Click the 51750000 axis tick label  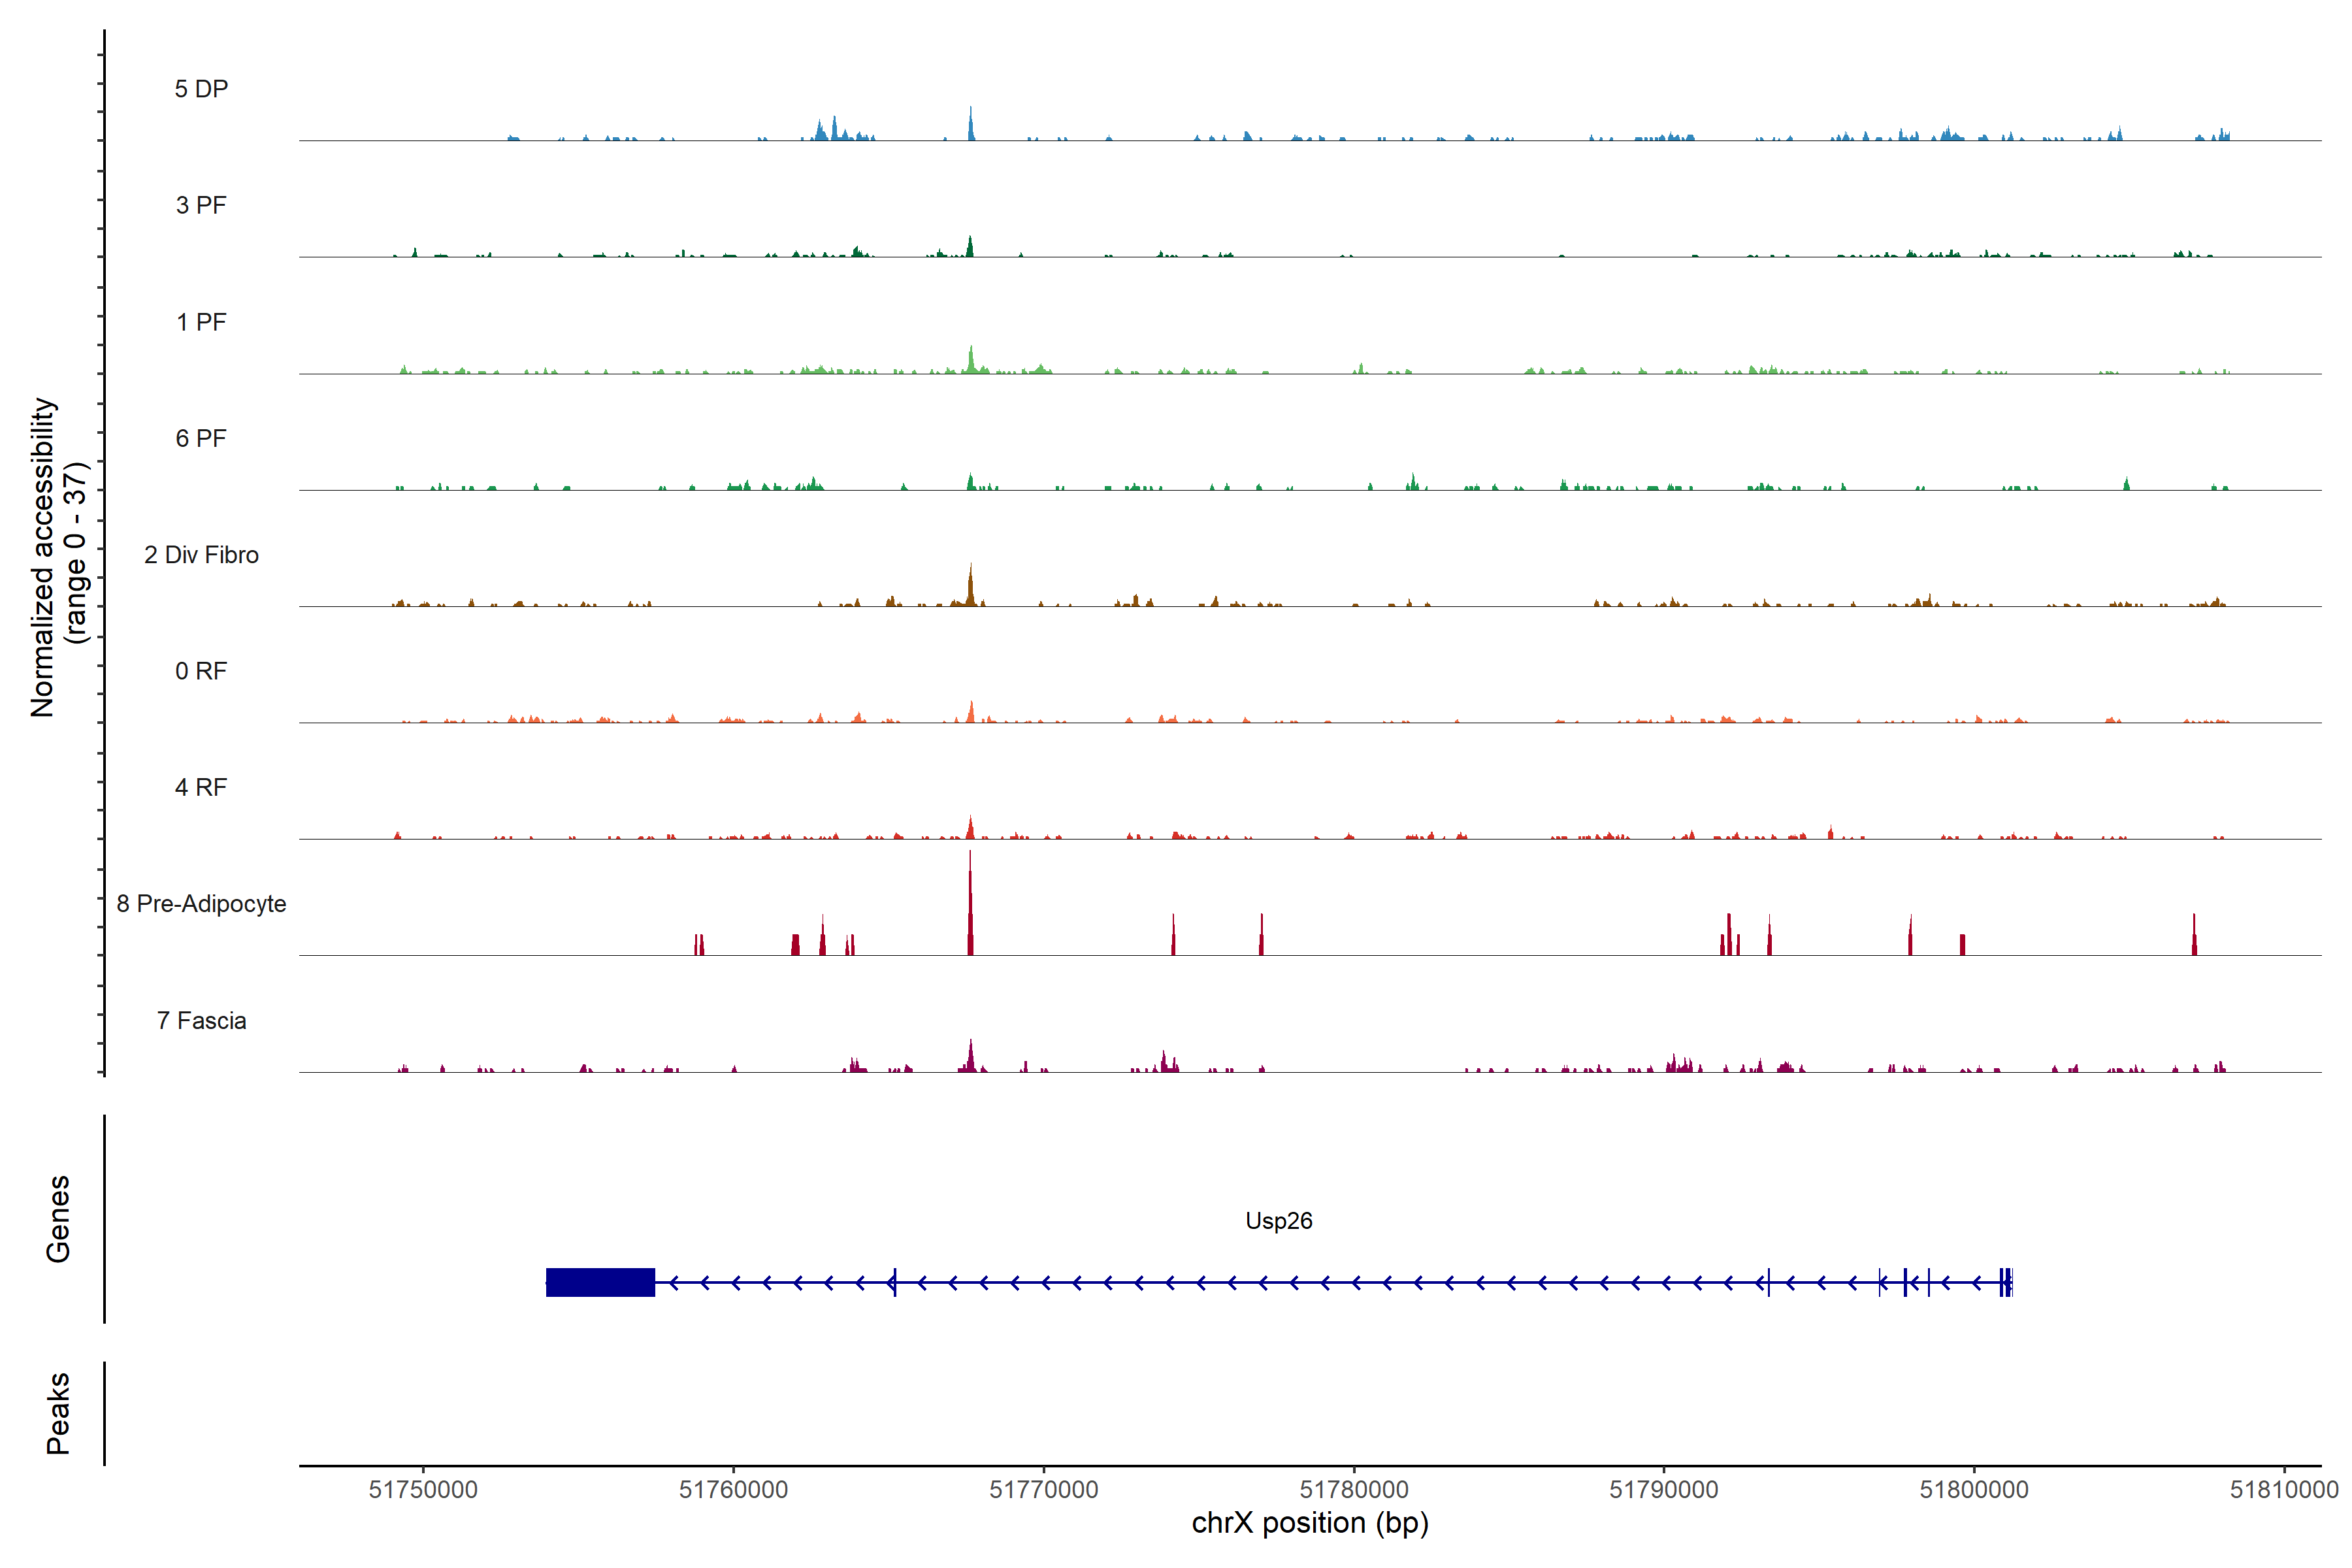423,1490
